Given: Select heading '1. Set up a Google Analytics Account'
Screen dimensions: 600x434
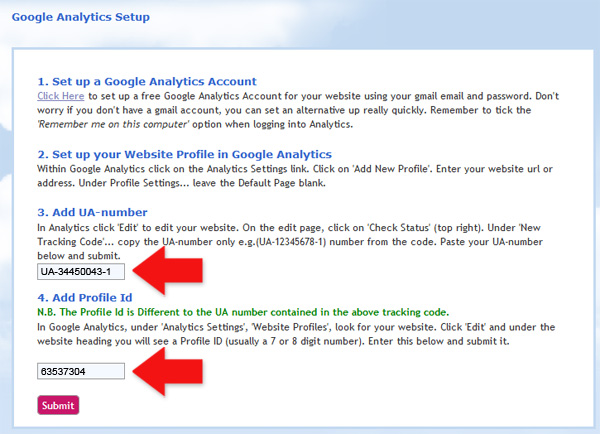Looking at the screenshot, I should tap(147, 82).
